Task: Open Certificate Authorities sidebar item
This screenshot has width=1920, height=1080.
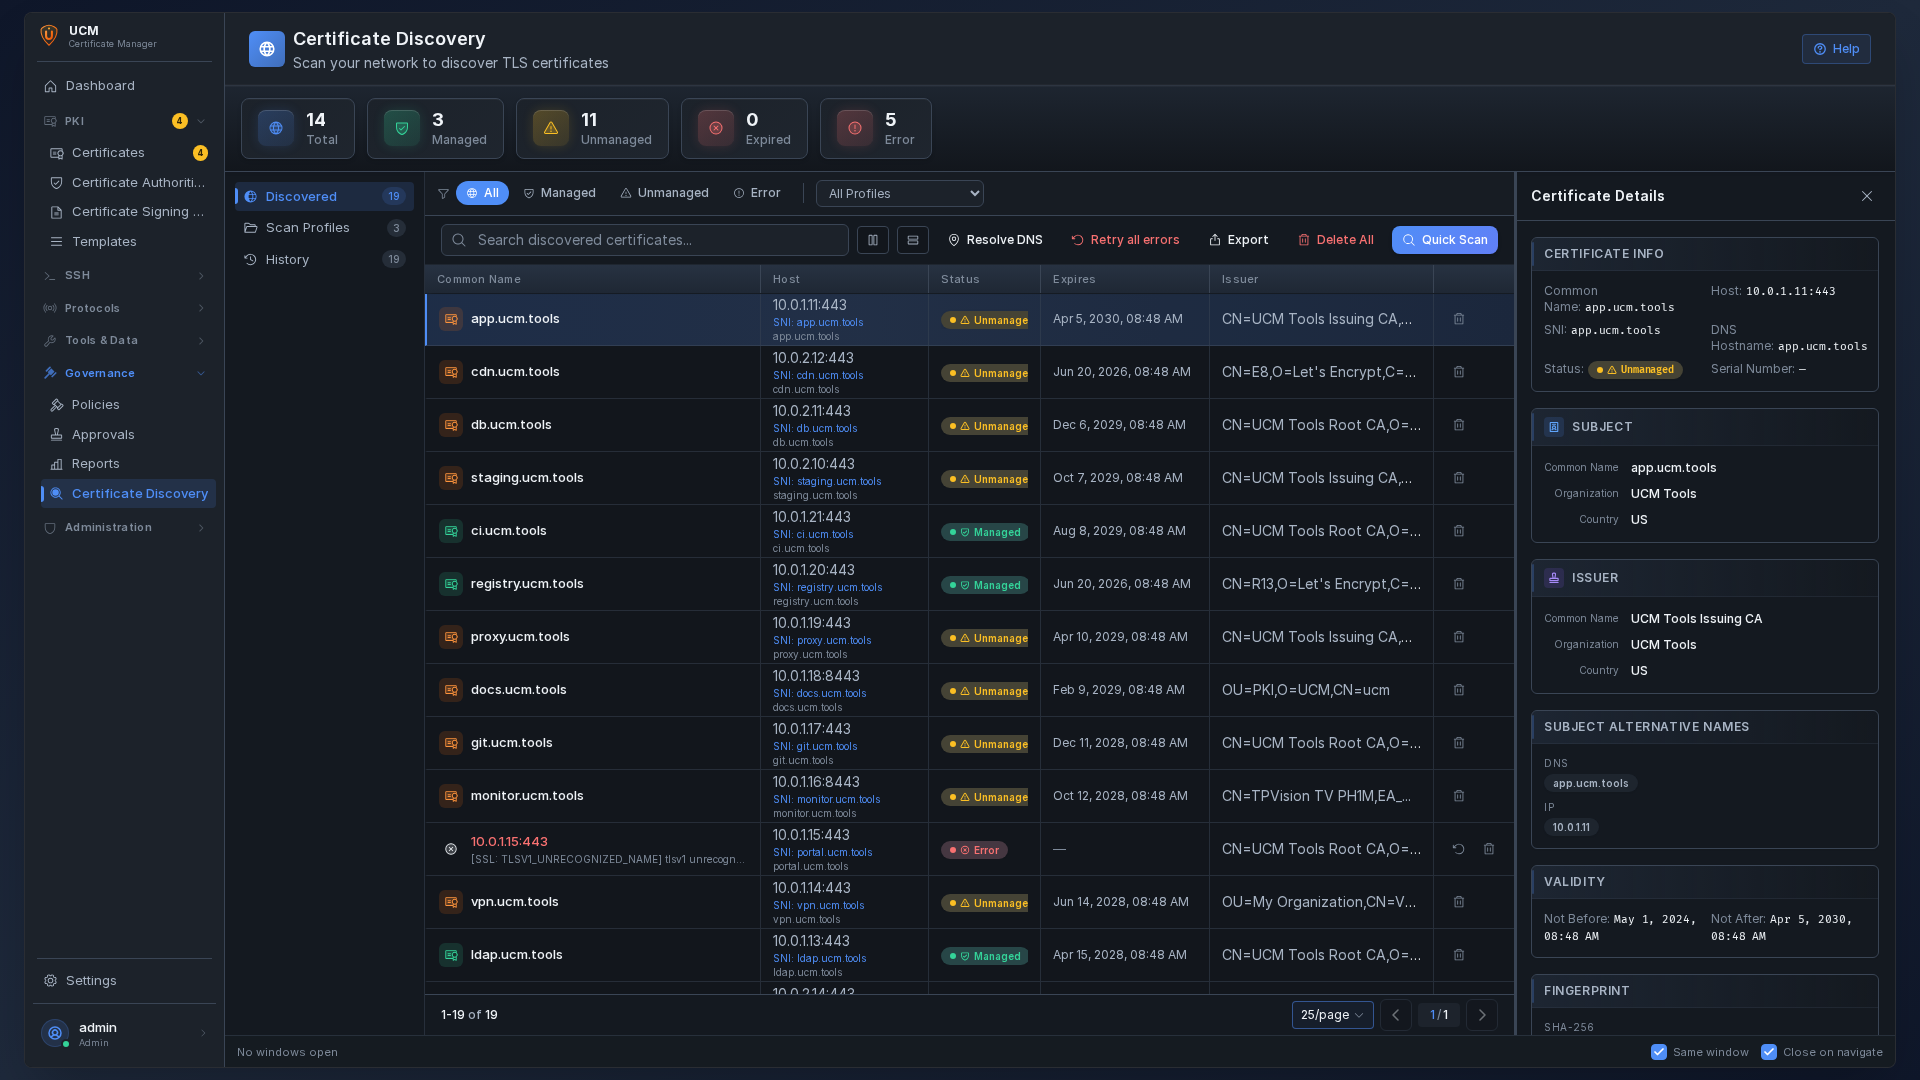Action: coord(128,183)
